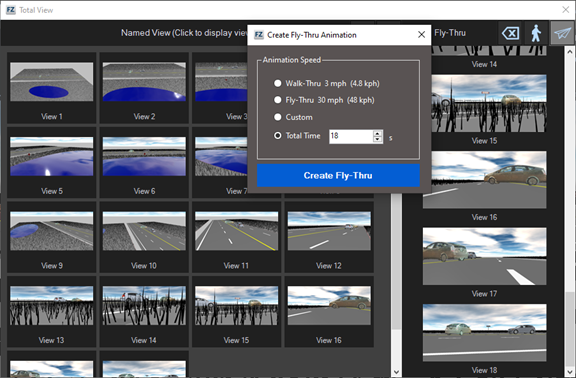Increase Total Time with up spinner arrow

tap(378, 133)
